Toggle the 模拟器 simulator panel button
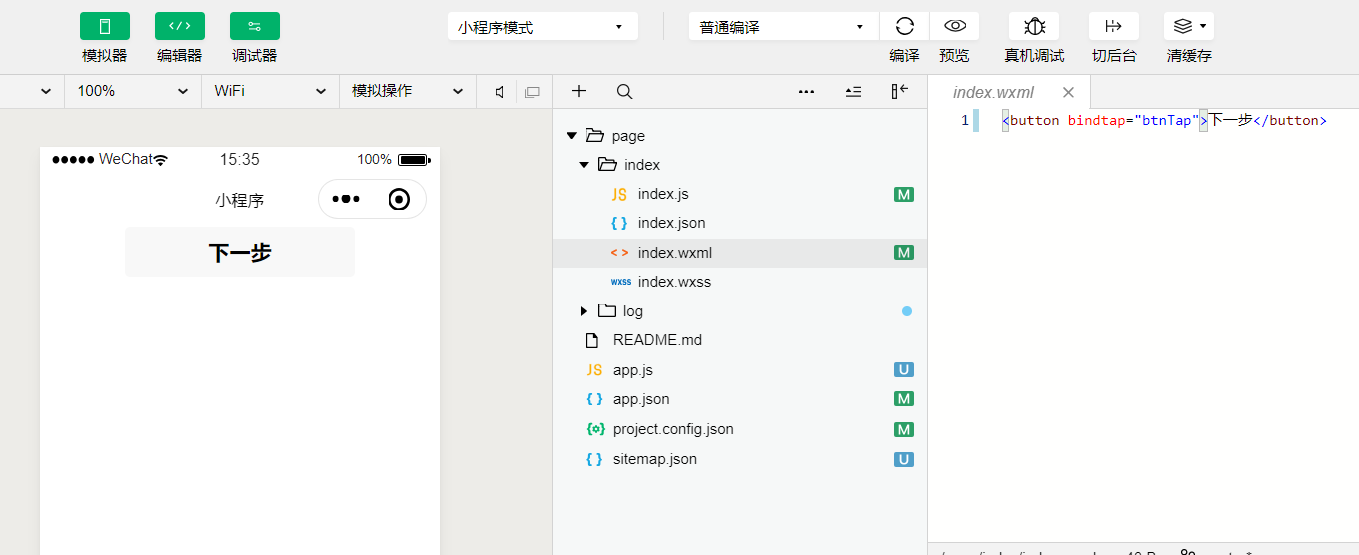This screenshot has height=555, width=1359. point(105,26)
